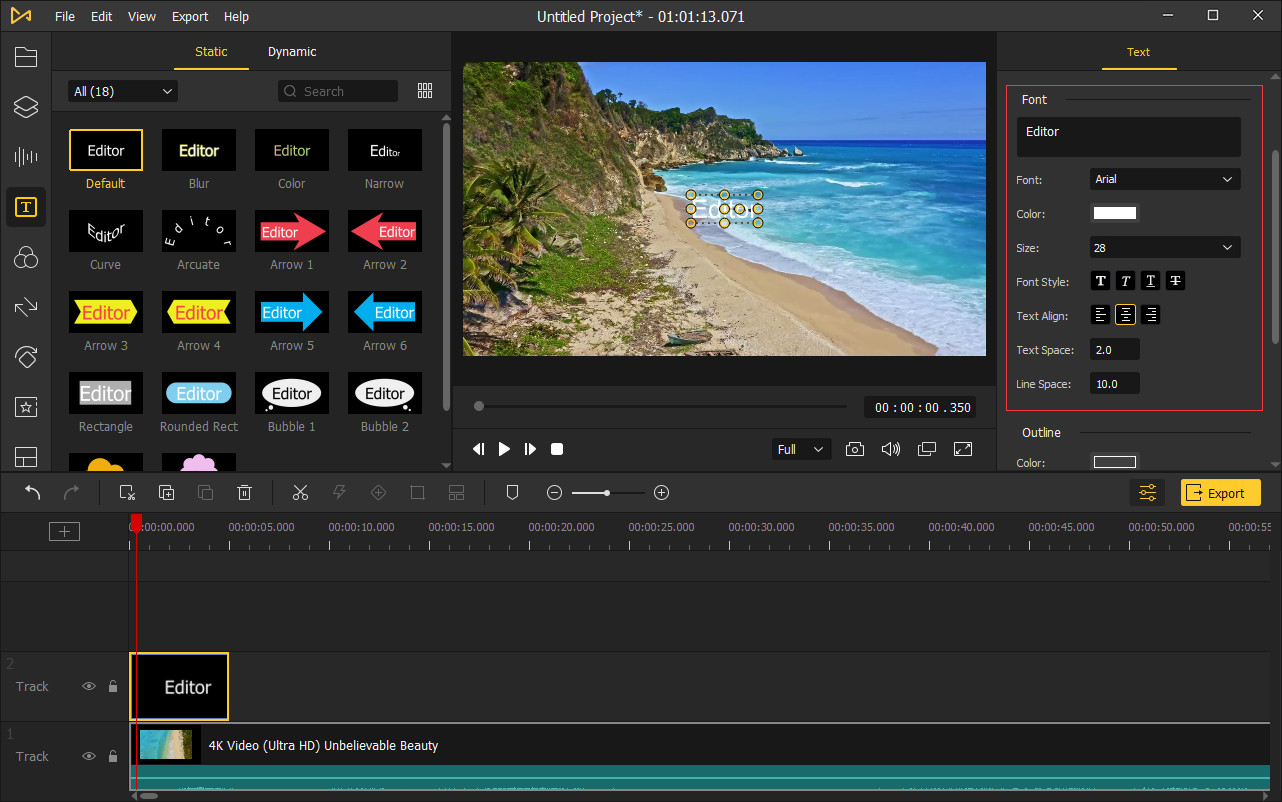Screen dimensions: 1282x802
Task: Switch to the Dynamic text tab
Action: 291,51
